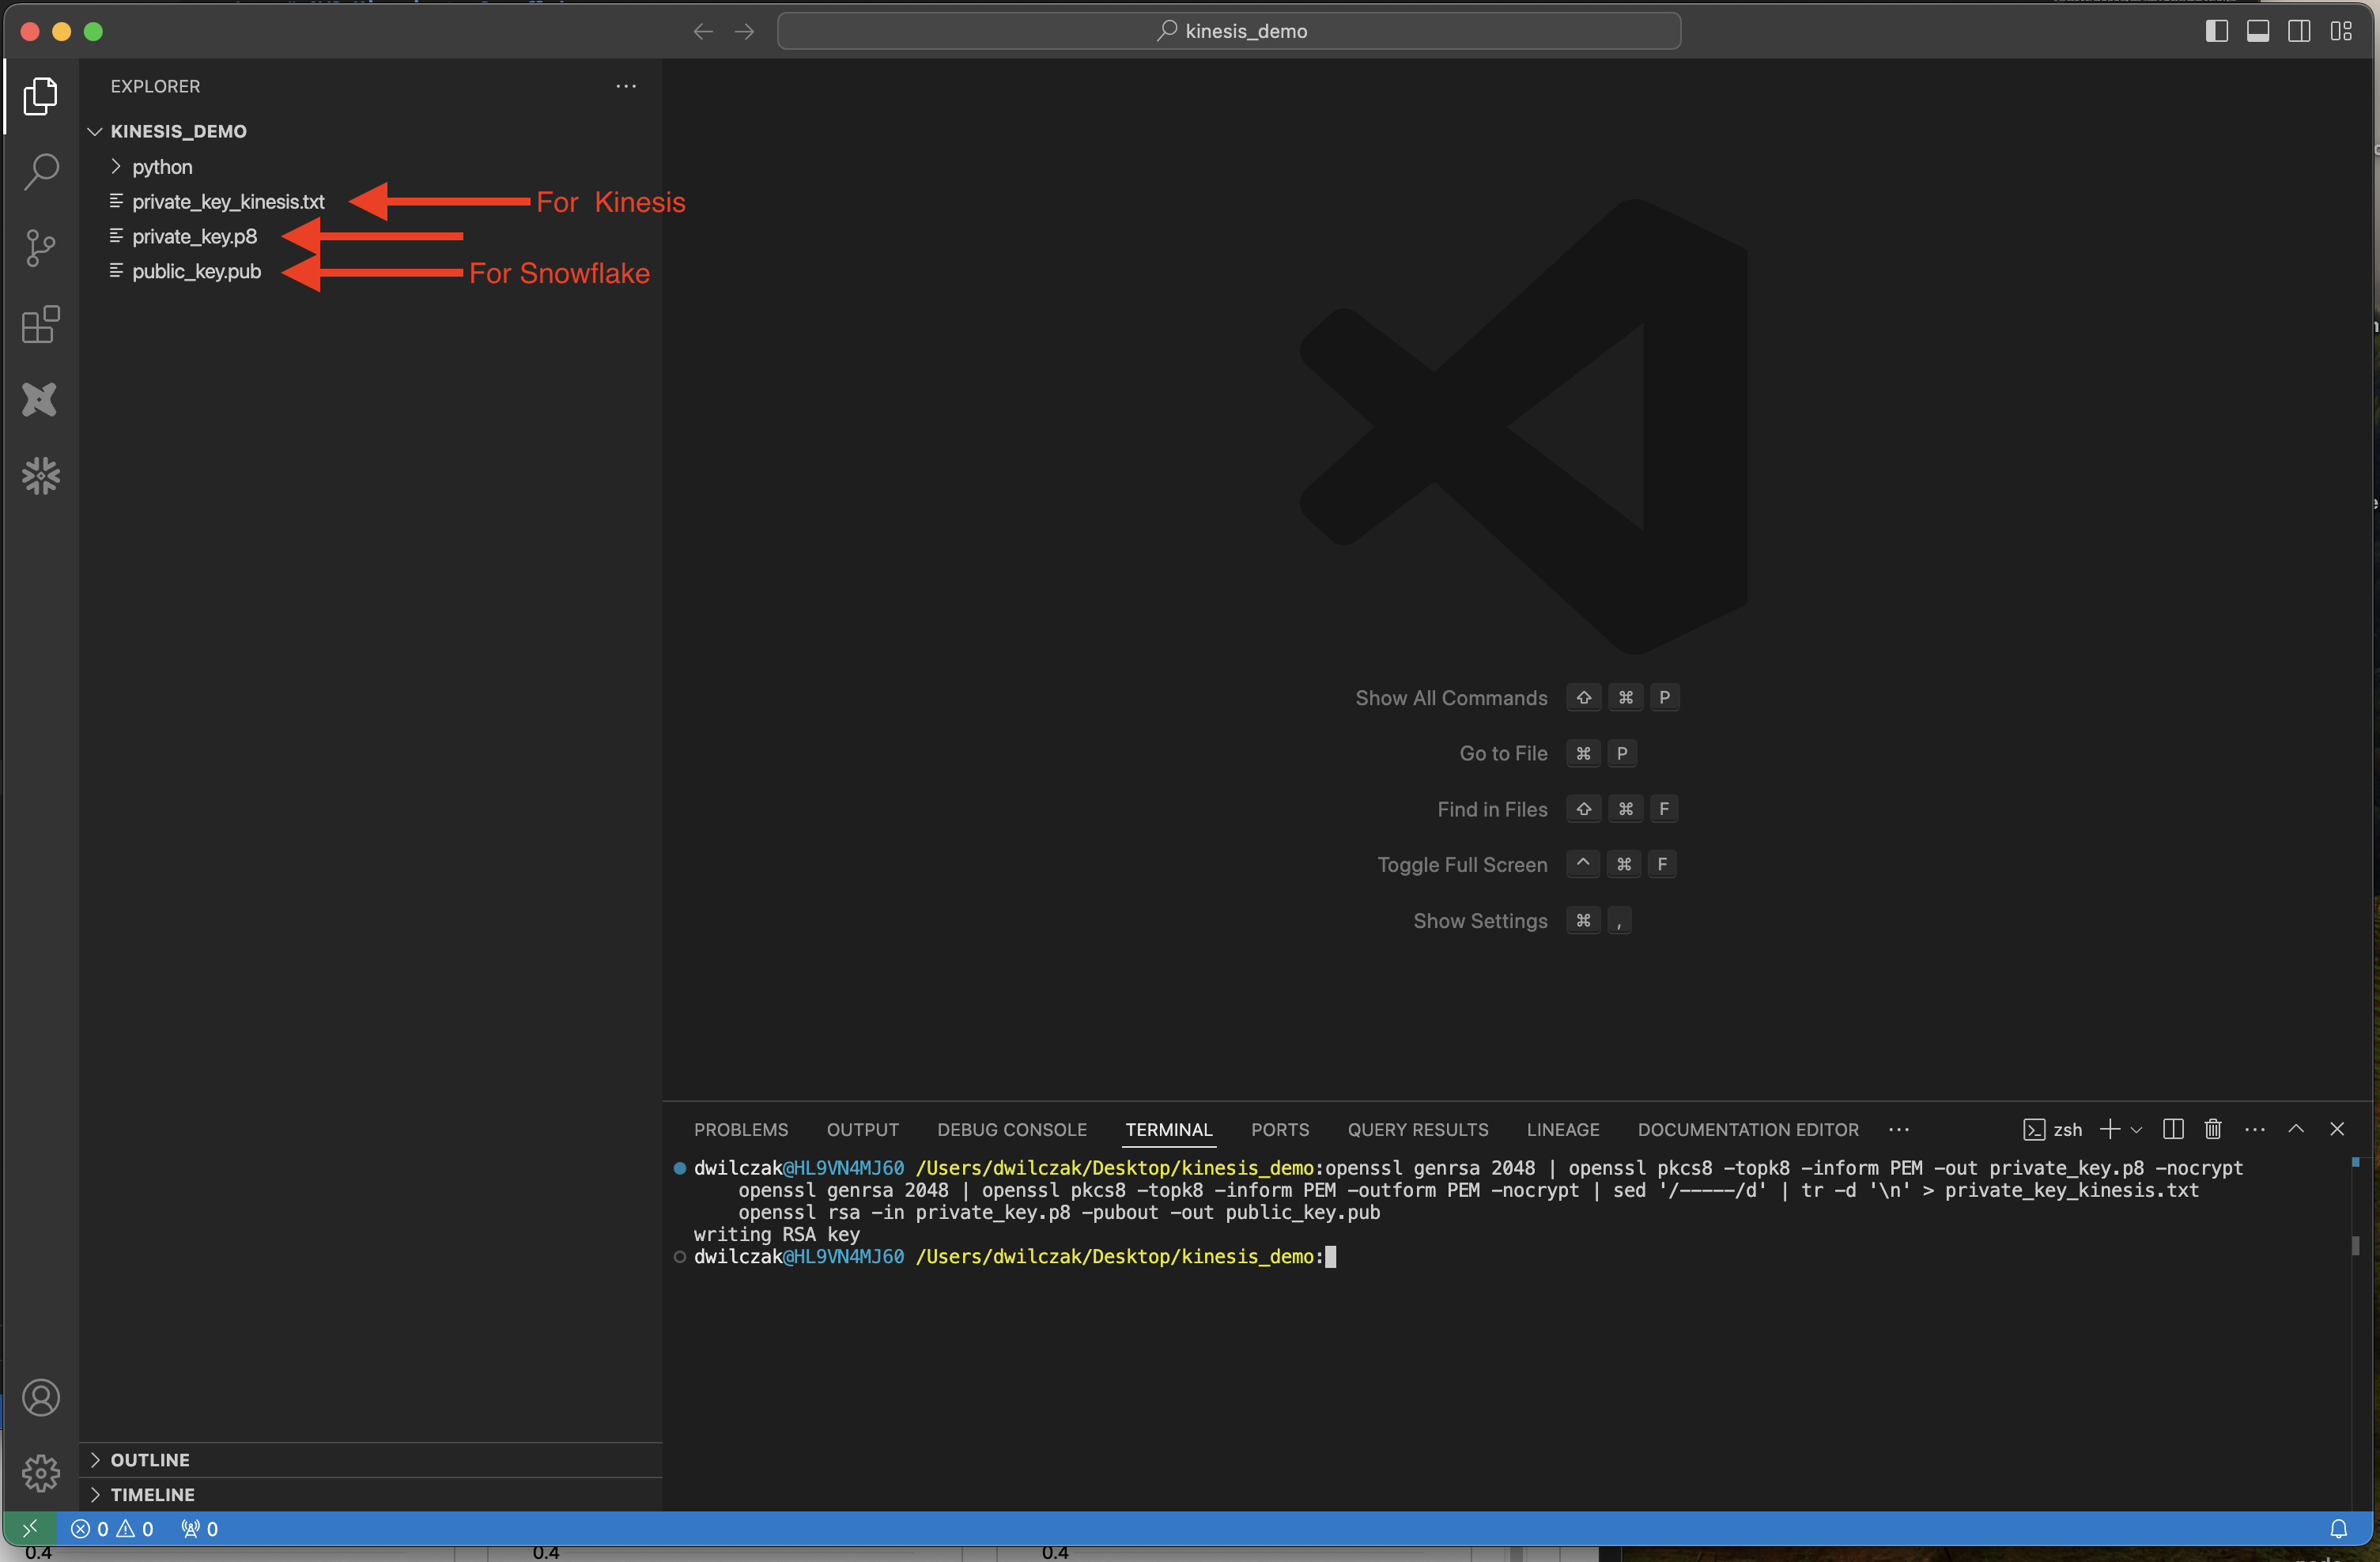Go forward with the right arrow

coord(745,31)
